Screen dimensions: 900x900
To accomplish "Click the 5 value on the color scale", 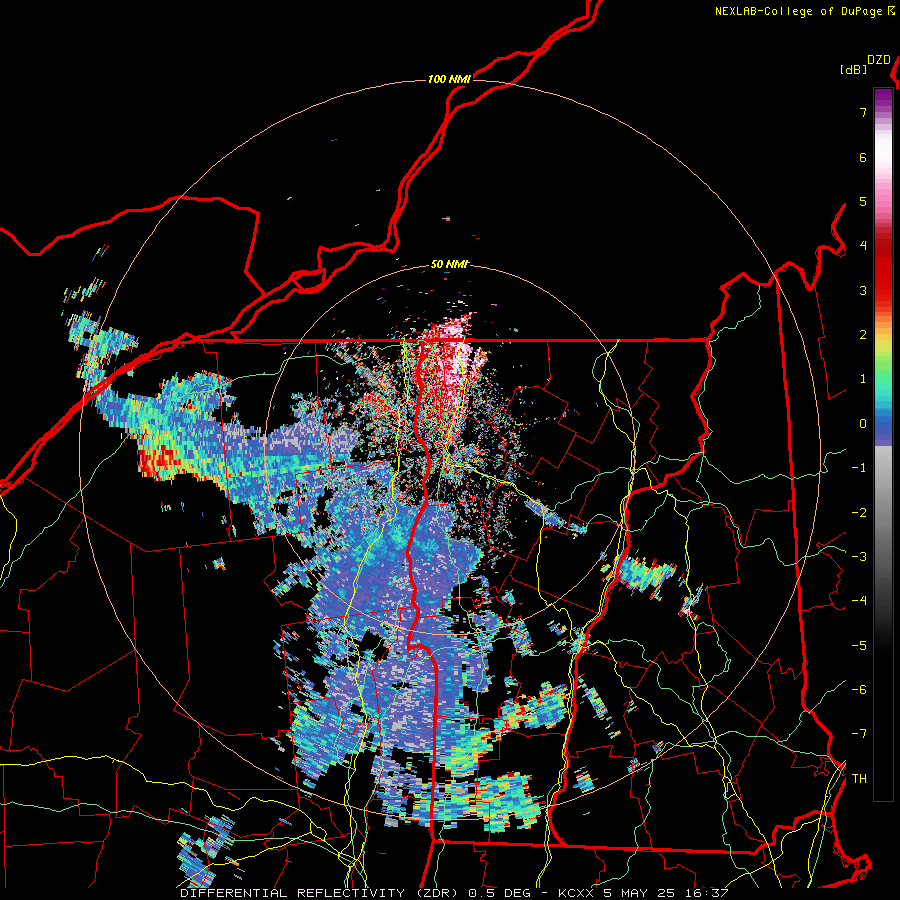I will pos(863,201).
